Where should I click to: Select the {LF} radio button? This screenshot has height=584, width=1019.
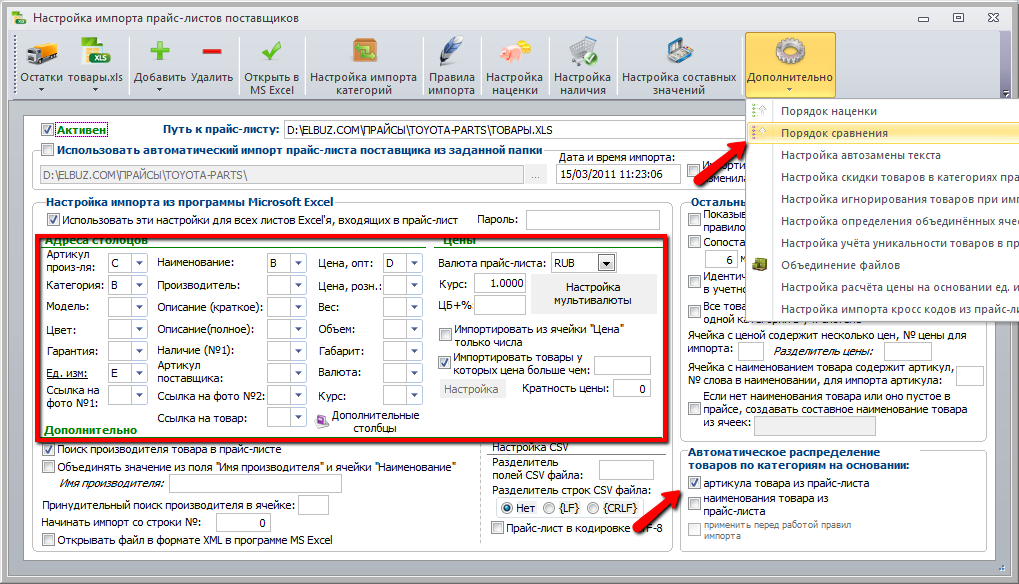(549, 507)
